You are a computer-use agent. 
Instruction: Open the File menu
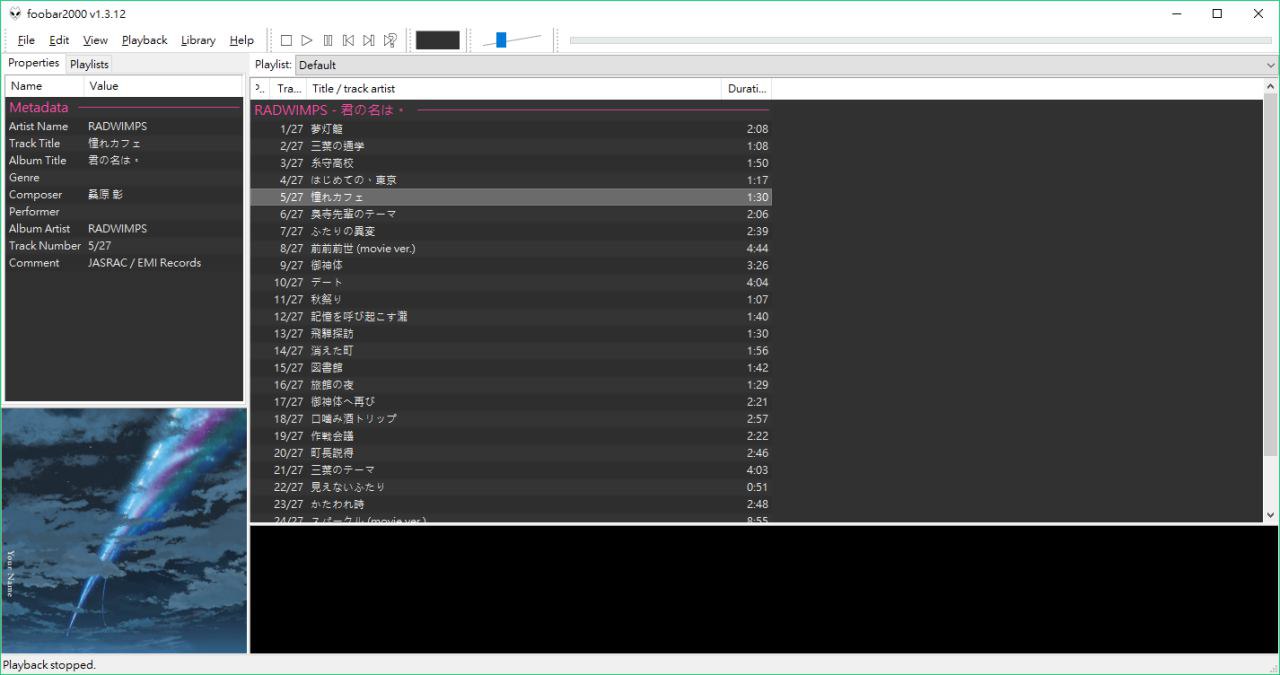pyautogui.click(x=26, y=40)
